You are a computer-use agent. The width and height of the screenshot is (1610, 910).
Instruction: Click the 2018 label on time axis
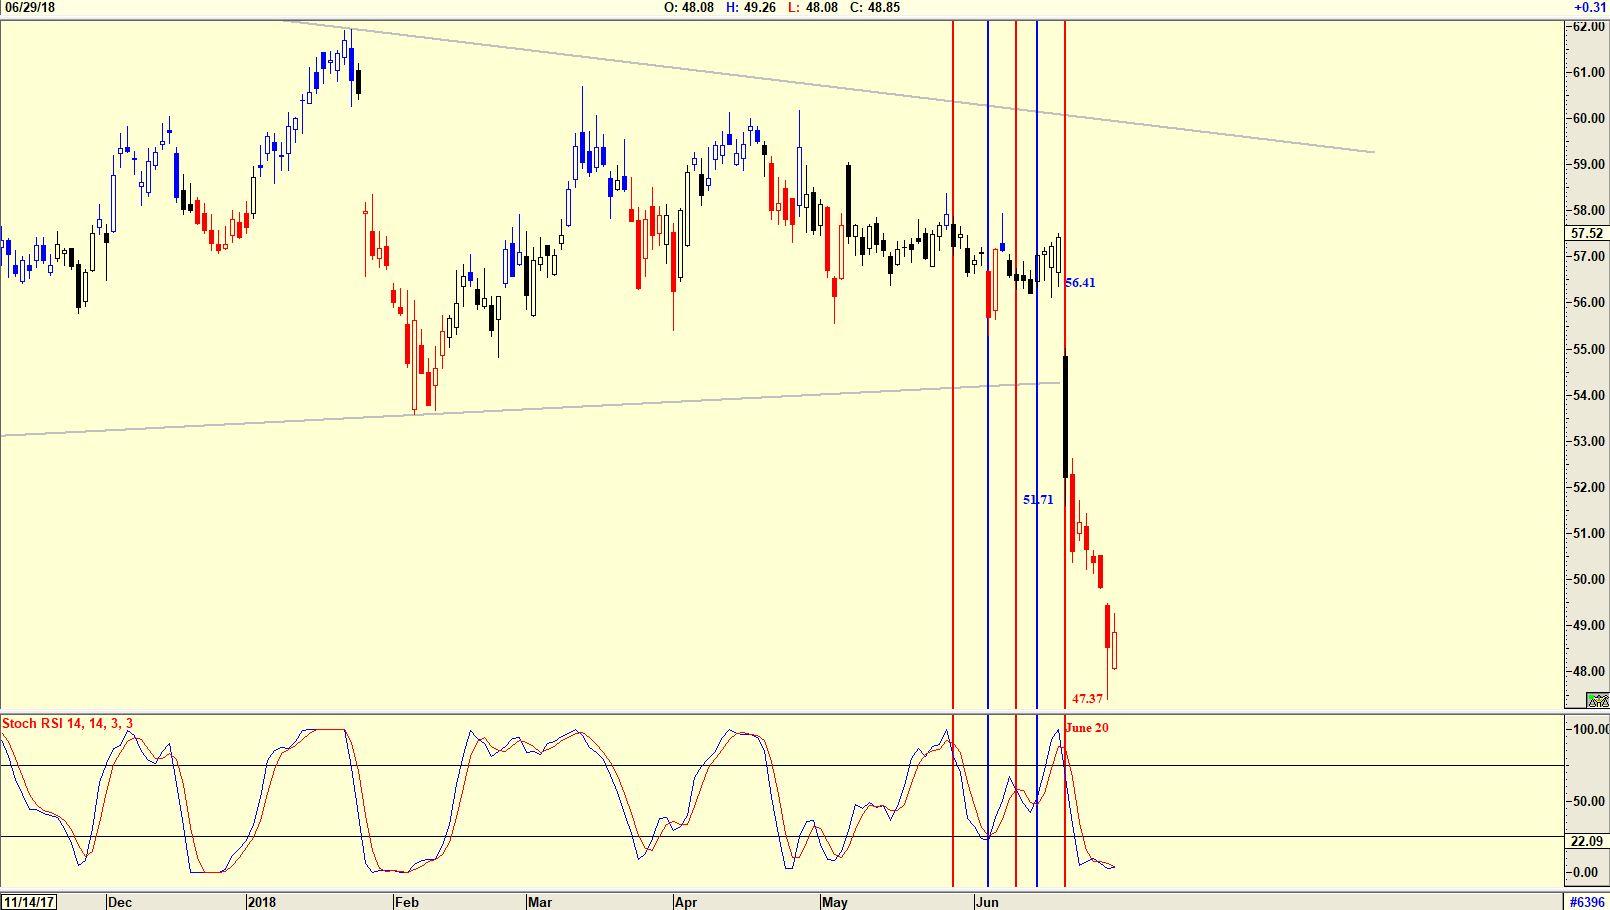tap(262, 902)
